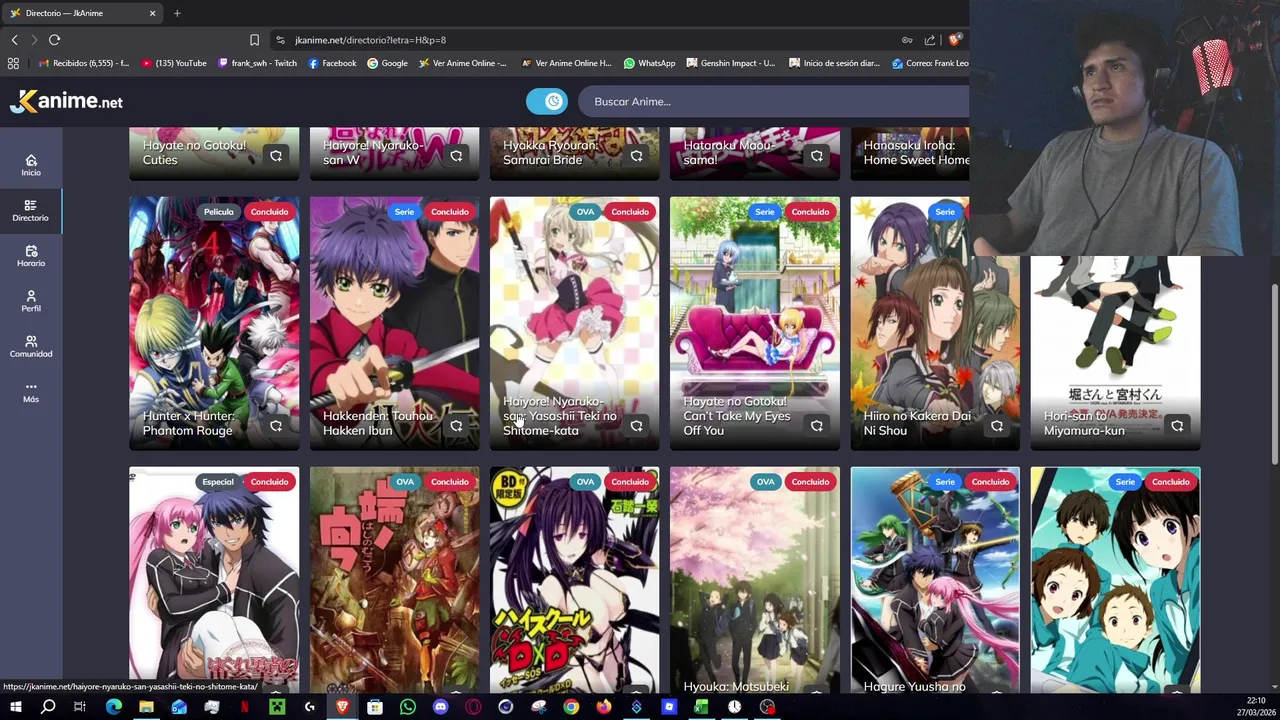Reload the page with the browser refresh icon
This screenshot has height=720, width=1280.
pos(54,40)
